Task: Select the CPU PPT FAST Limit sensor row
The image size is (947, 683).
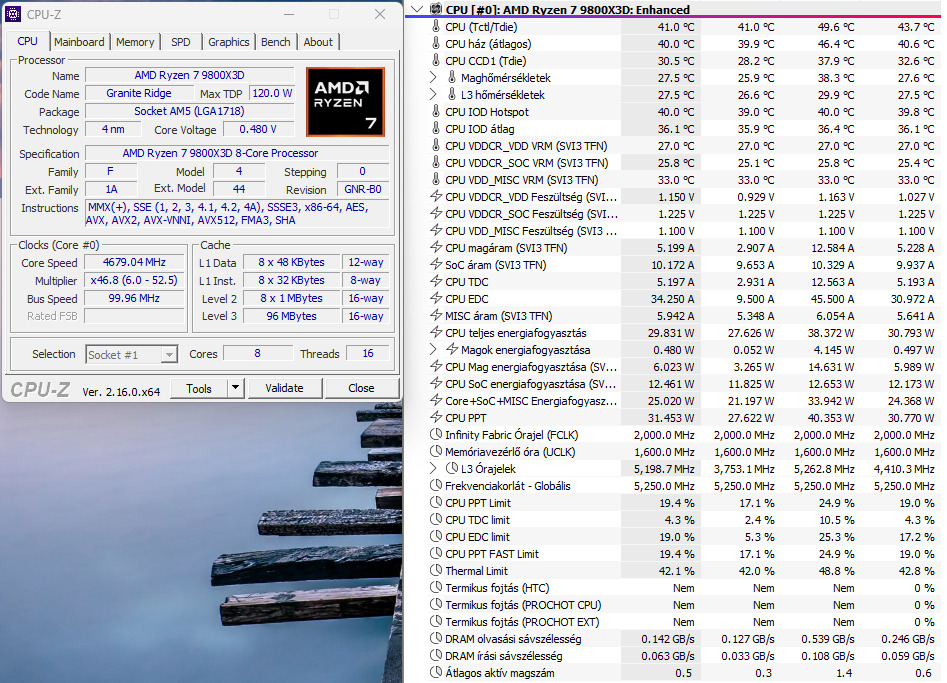Action: click(x=674, y=553)
